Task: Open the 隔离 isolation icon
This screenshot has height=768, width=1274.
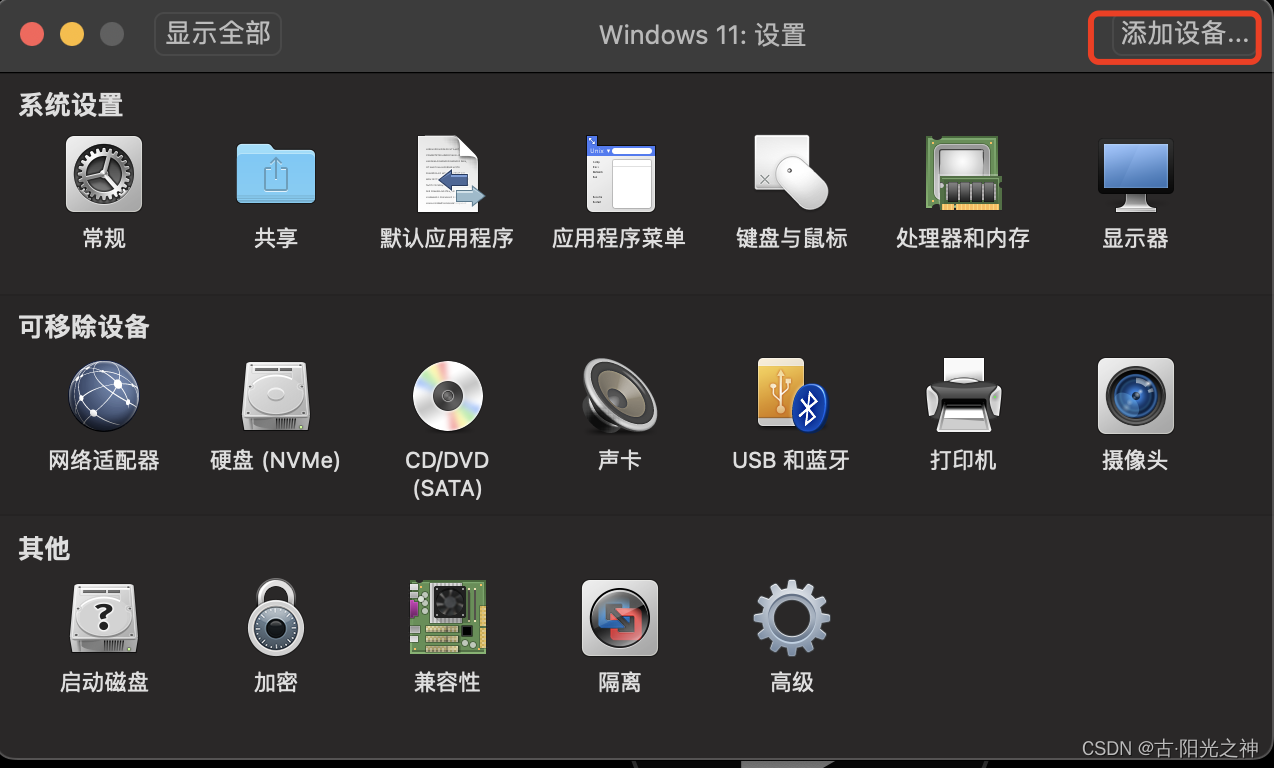Action: coord(619,618)
